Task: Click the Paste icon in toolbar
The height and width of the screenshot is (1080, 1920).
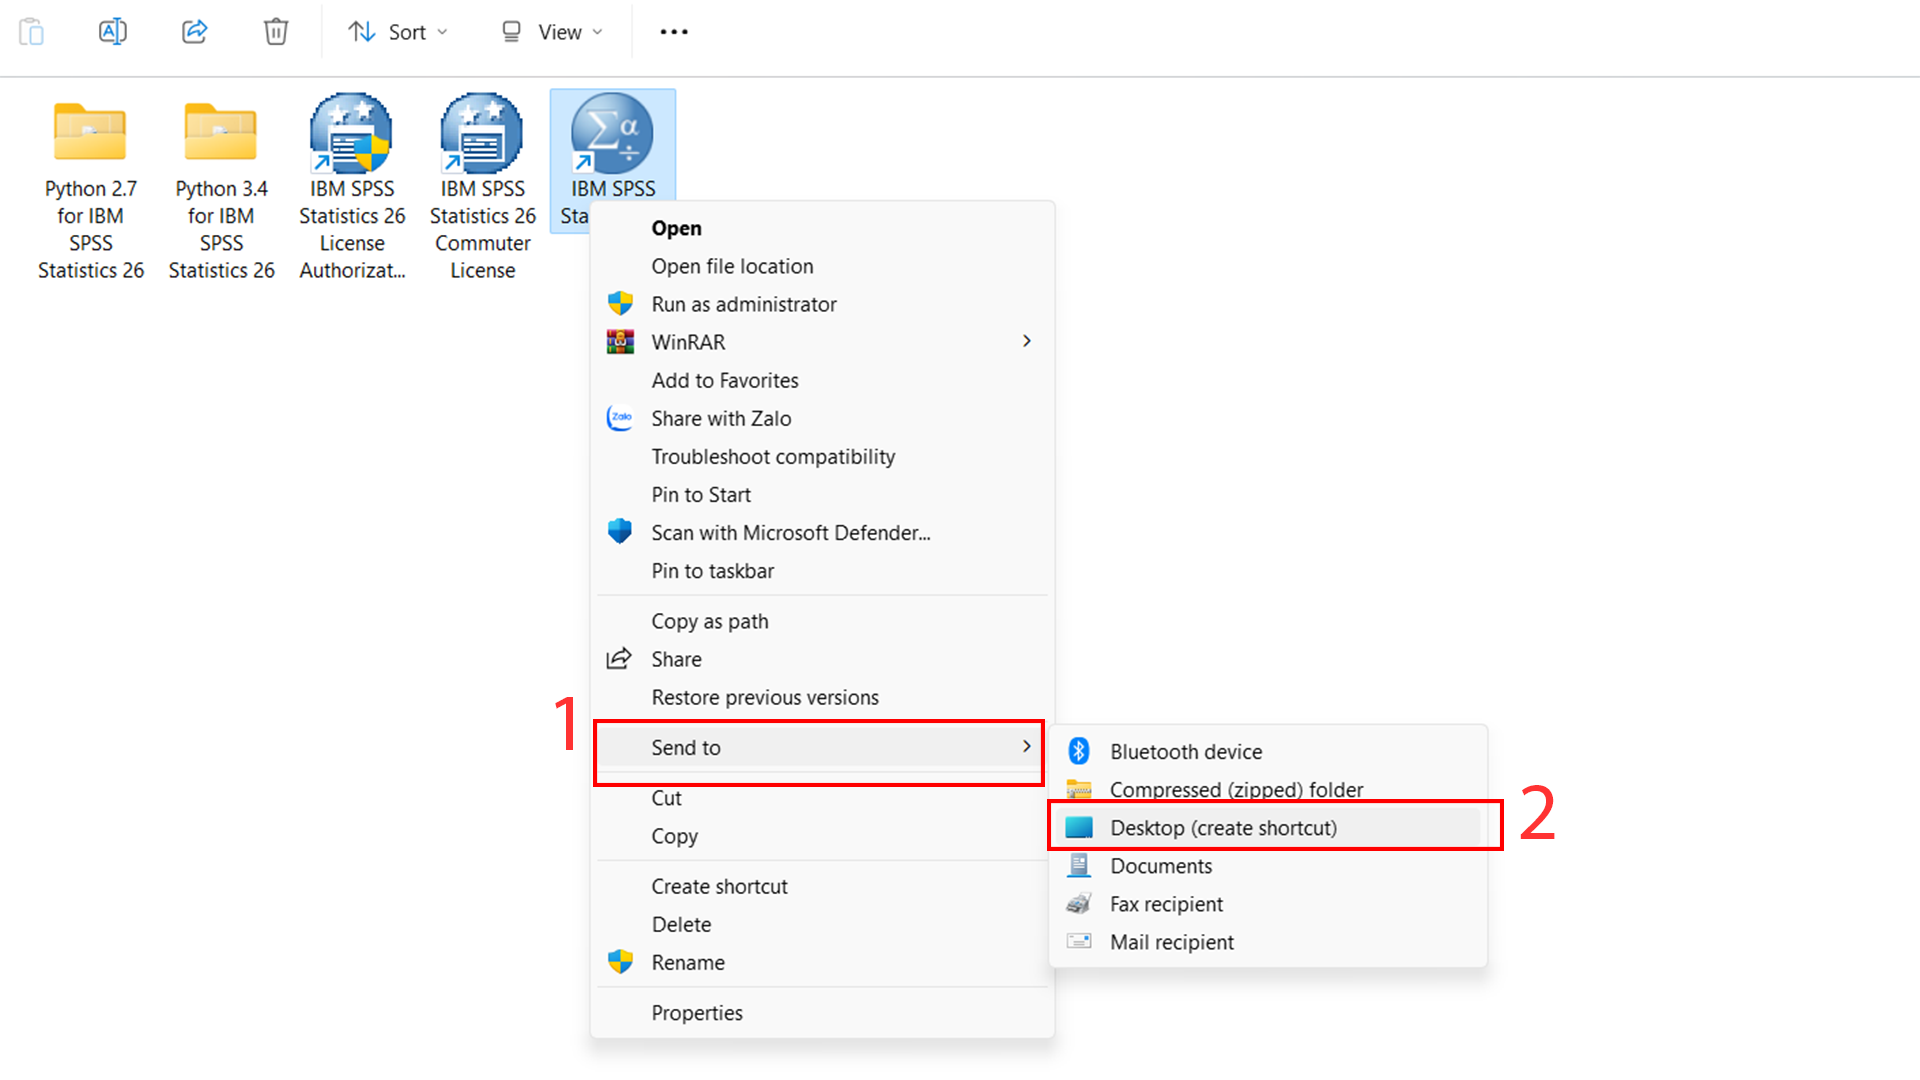Action: pyautogui.click(x=32, y=32)
